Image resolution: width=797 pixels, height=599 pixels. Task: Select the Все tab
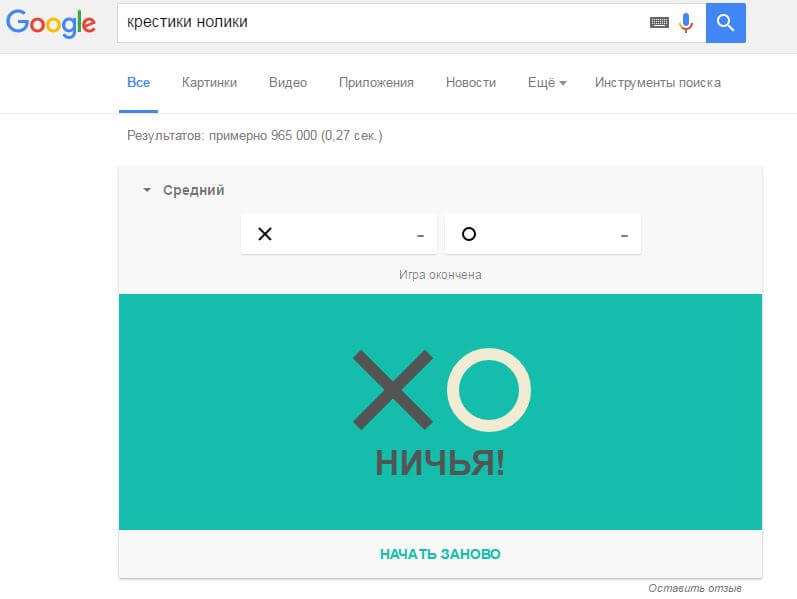(x=138, y=82)
